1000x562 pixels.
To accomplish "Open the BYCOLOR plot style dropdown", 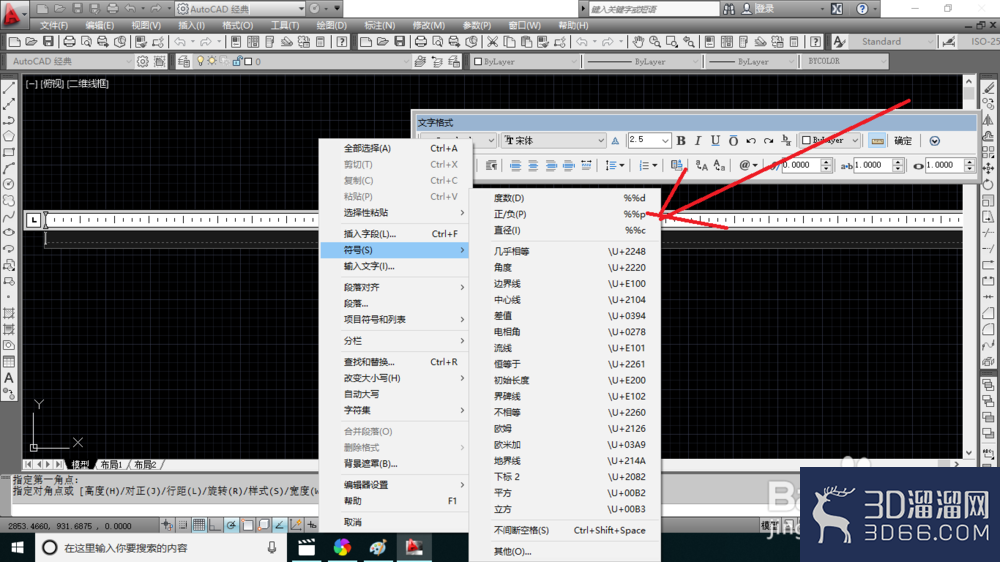I will click(x=845, y=61).
